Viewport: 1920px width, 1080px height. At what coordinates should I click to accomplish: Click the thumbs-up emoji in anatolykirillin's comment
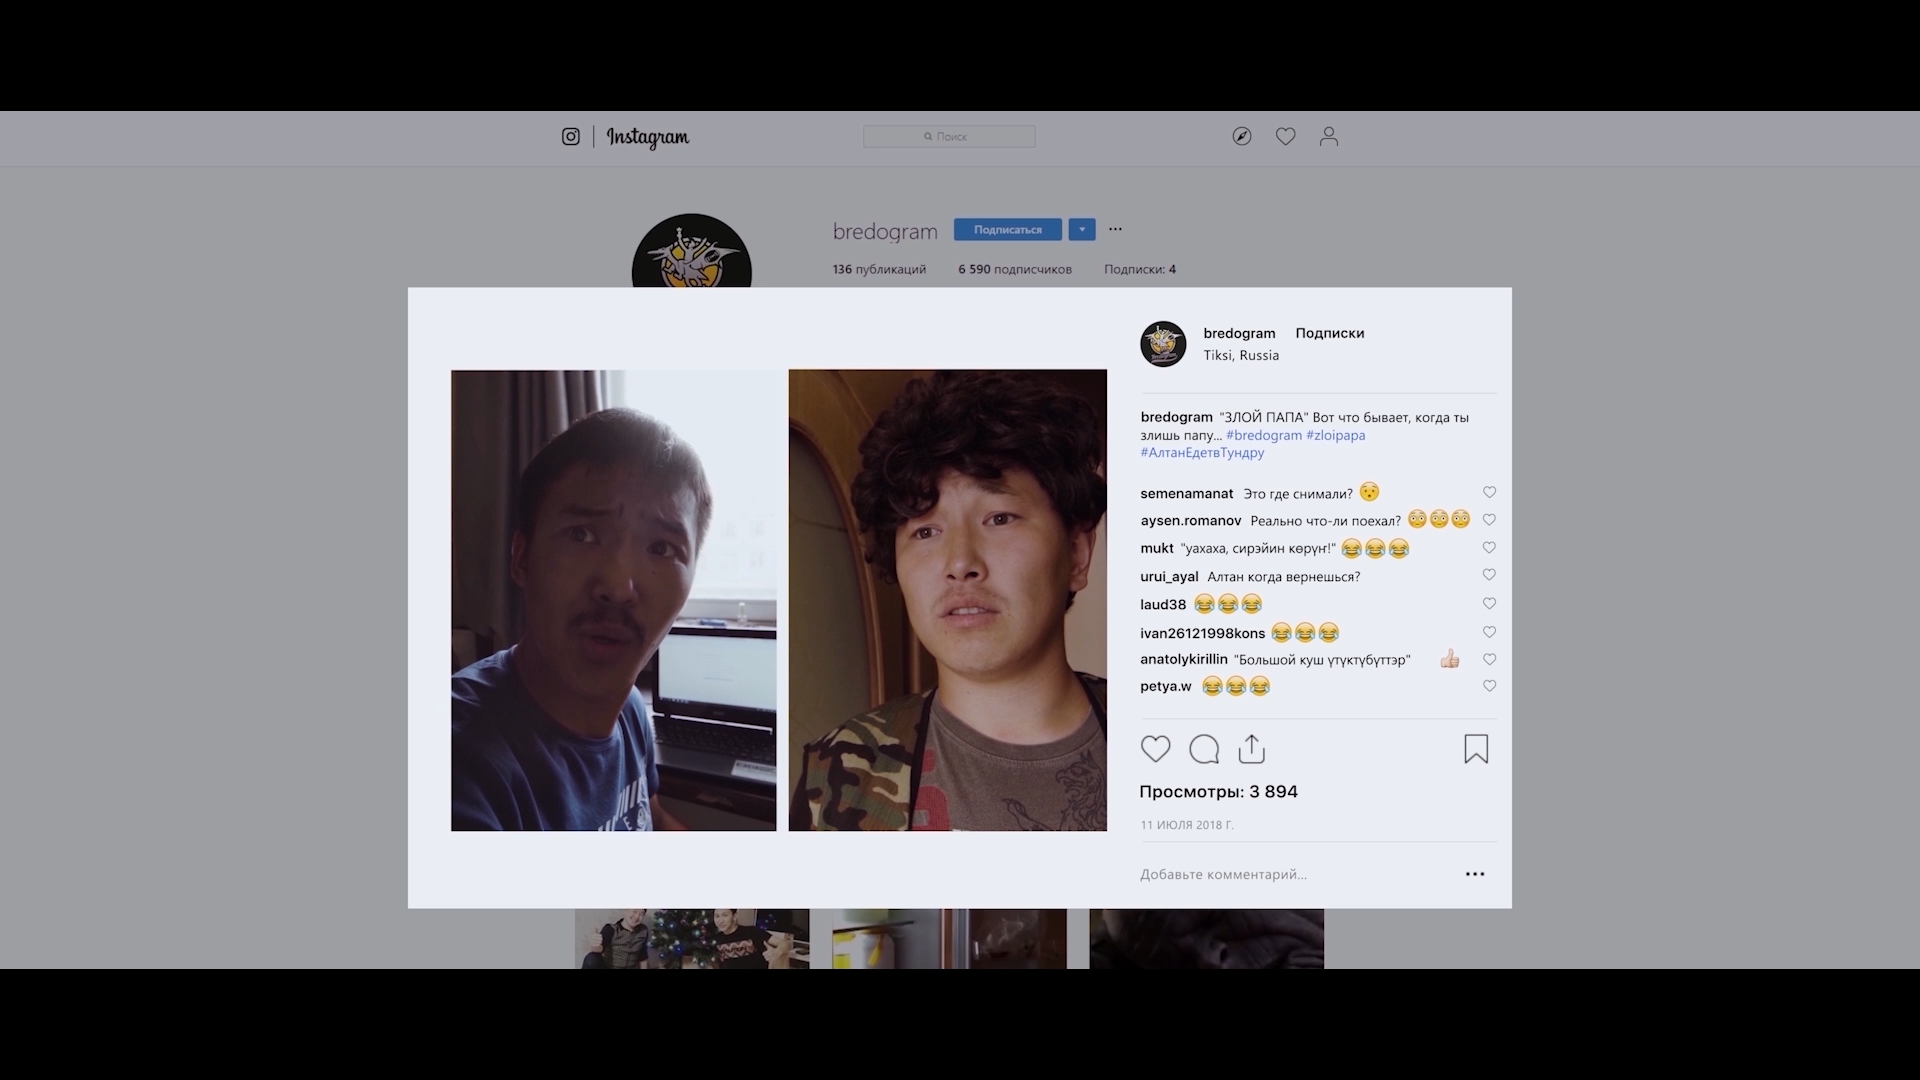(x=1449, y=659)
